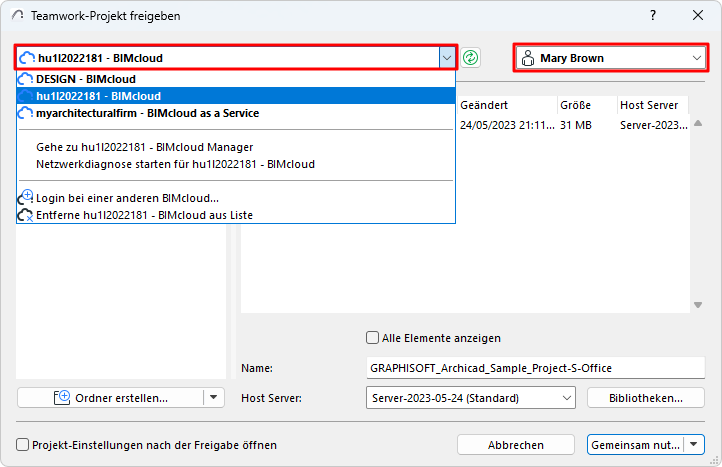The height and width of the screenshot is (467, 722).
Task: Click the Login bei einer anderen BIMcloud icon
Action: 26,198
